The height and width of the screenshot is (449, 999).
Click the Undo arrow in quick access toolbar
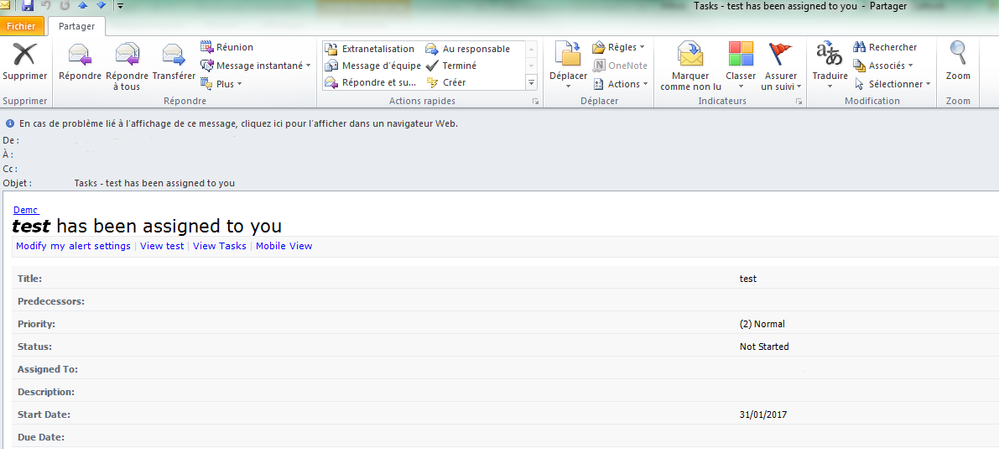click(46, 6)
